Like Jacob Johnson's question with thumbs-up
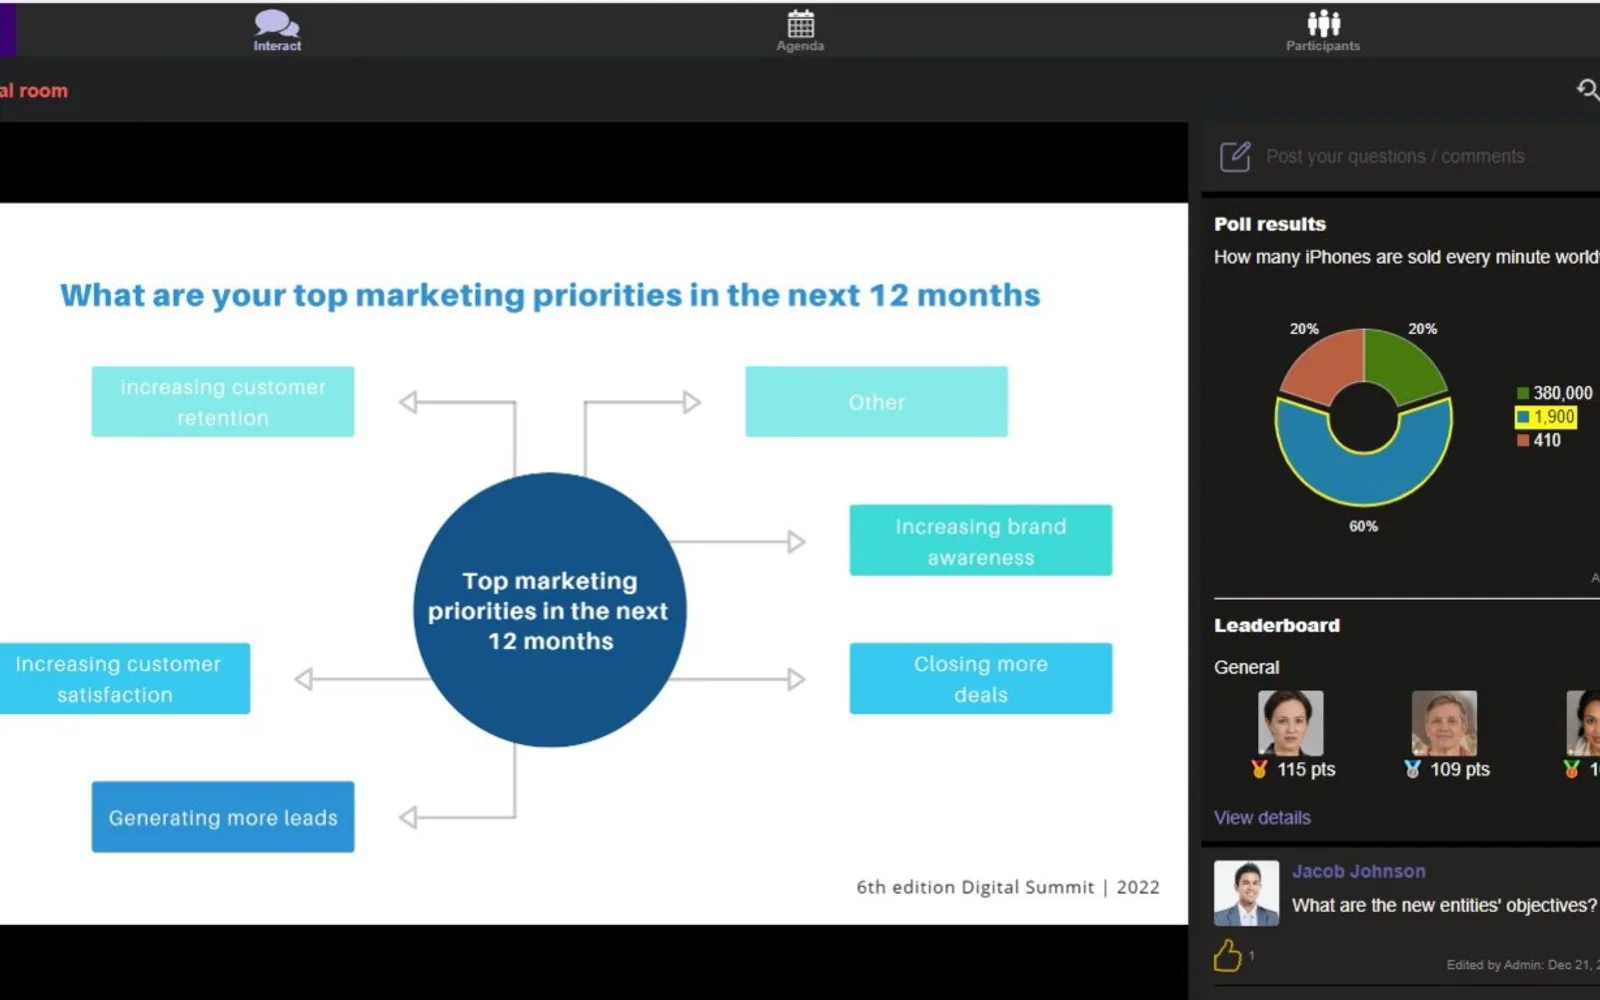Viewport: 1600px width, 1000px height. [x=1227, y=956]
